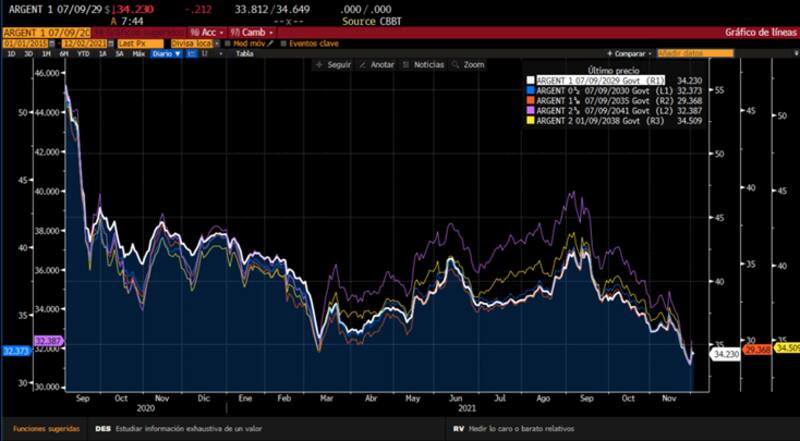Enable the Eventos clave checkbox
Screen dimensions: 800x441
pos(283,43)
